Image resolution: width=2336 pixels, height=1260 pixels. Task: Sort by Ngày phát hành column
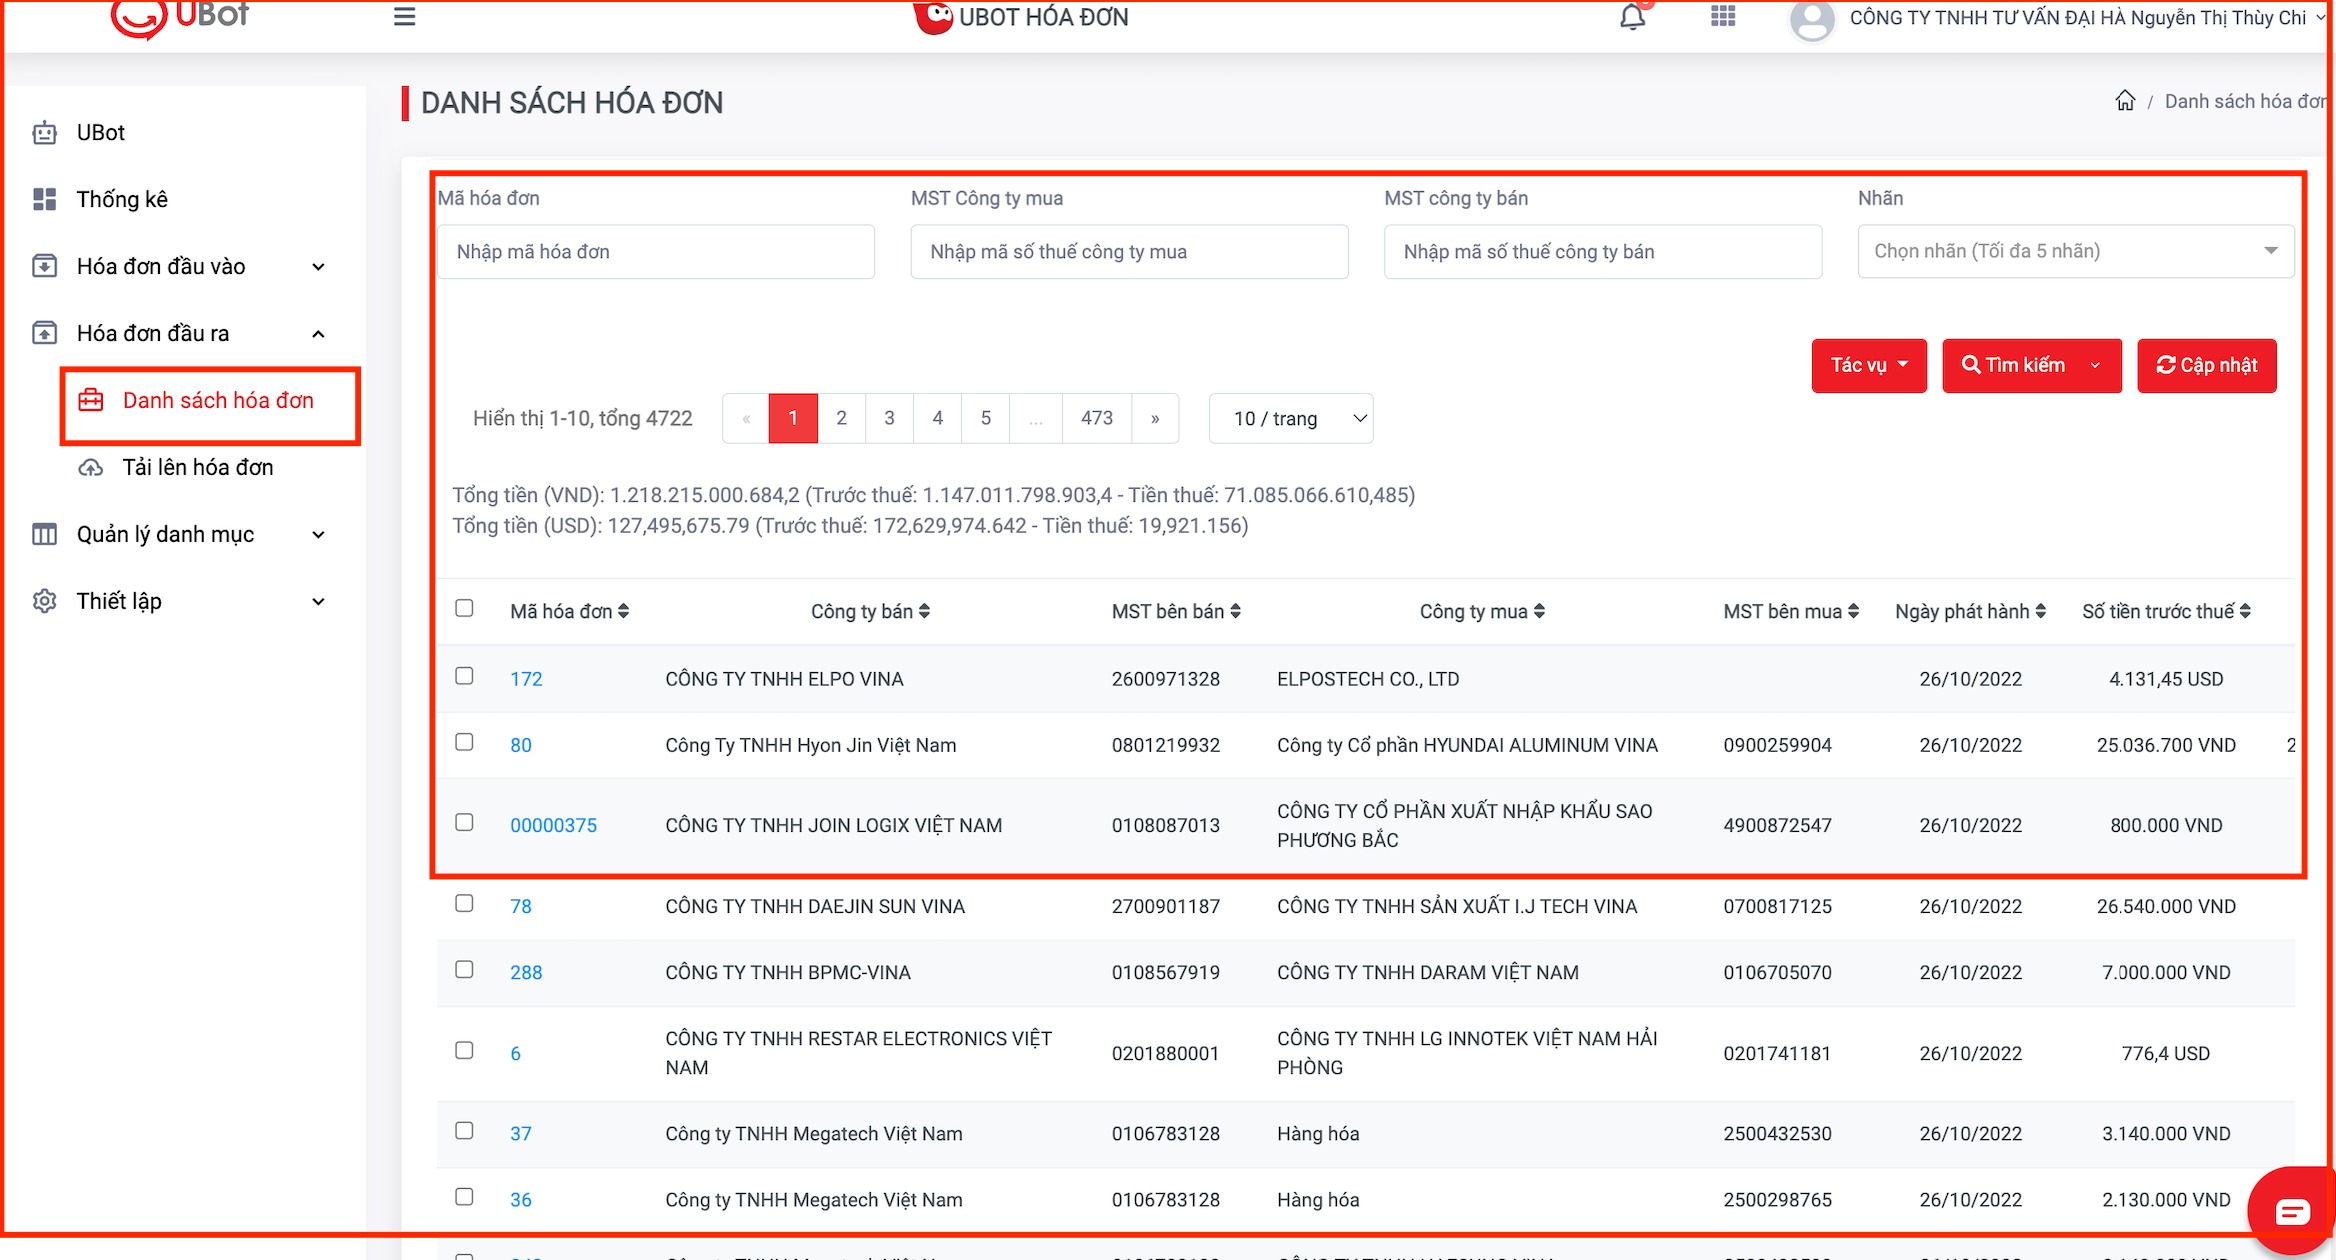[2040, 611]
